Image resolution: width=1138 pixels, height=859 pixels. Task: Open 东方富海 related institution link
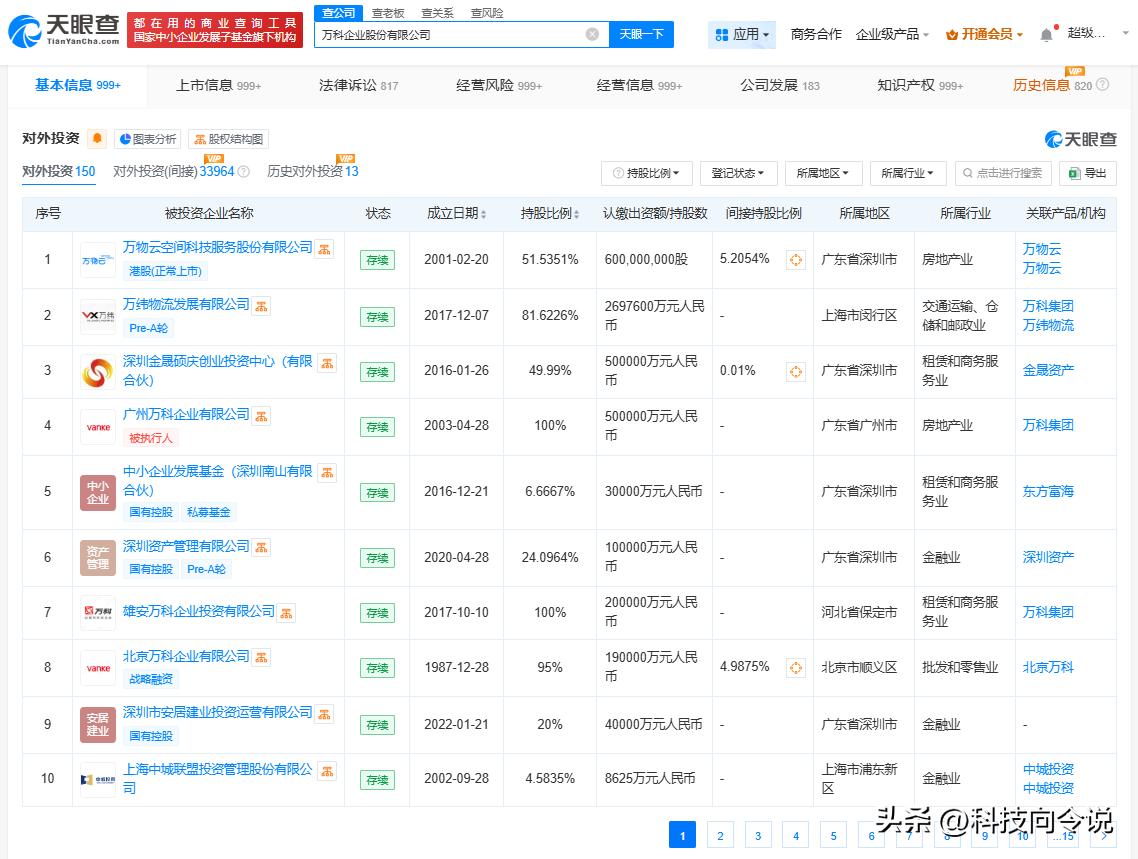click(1048, 491)
